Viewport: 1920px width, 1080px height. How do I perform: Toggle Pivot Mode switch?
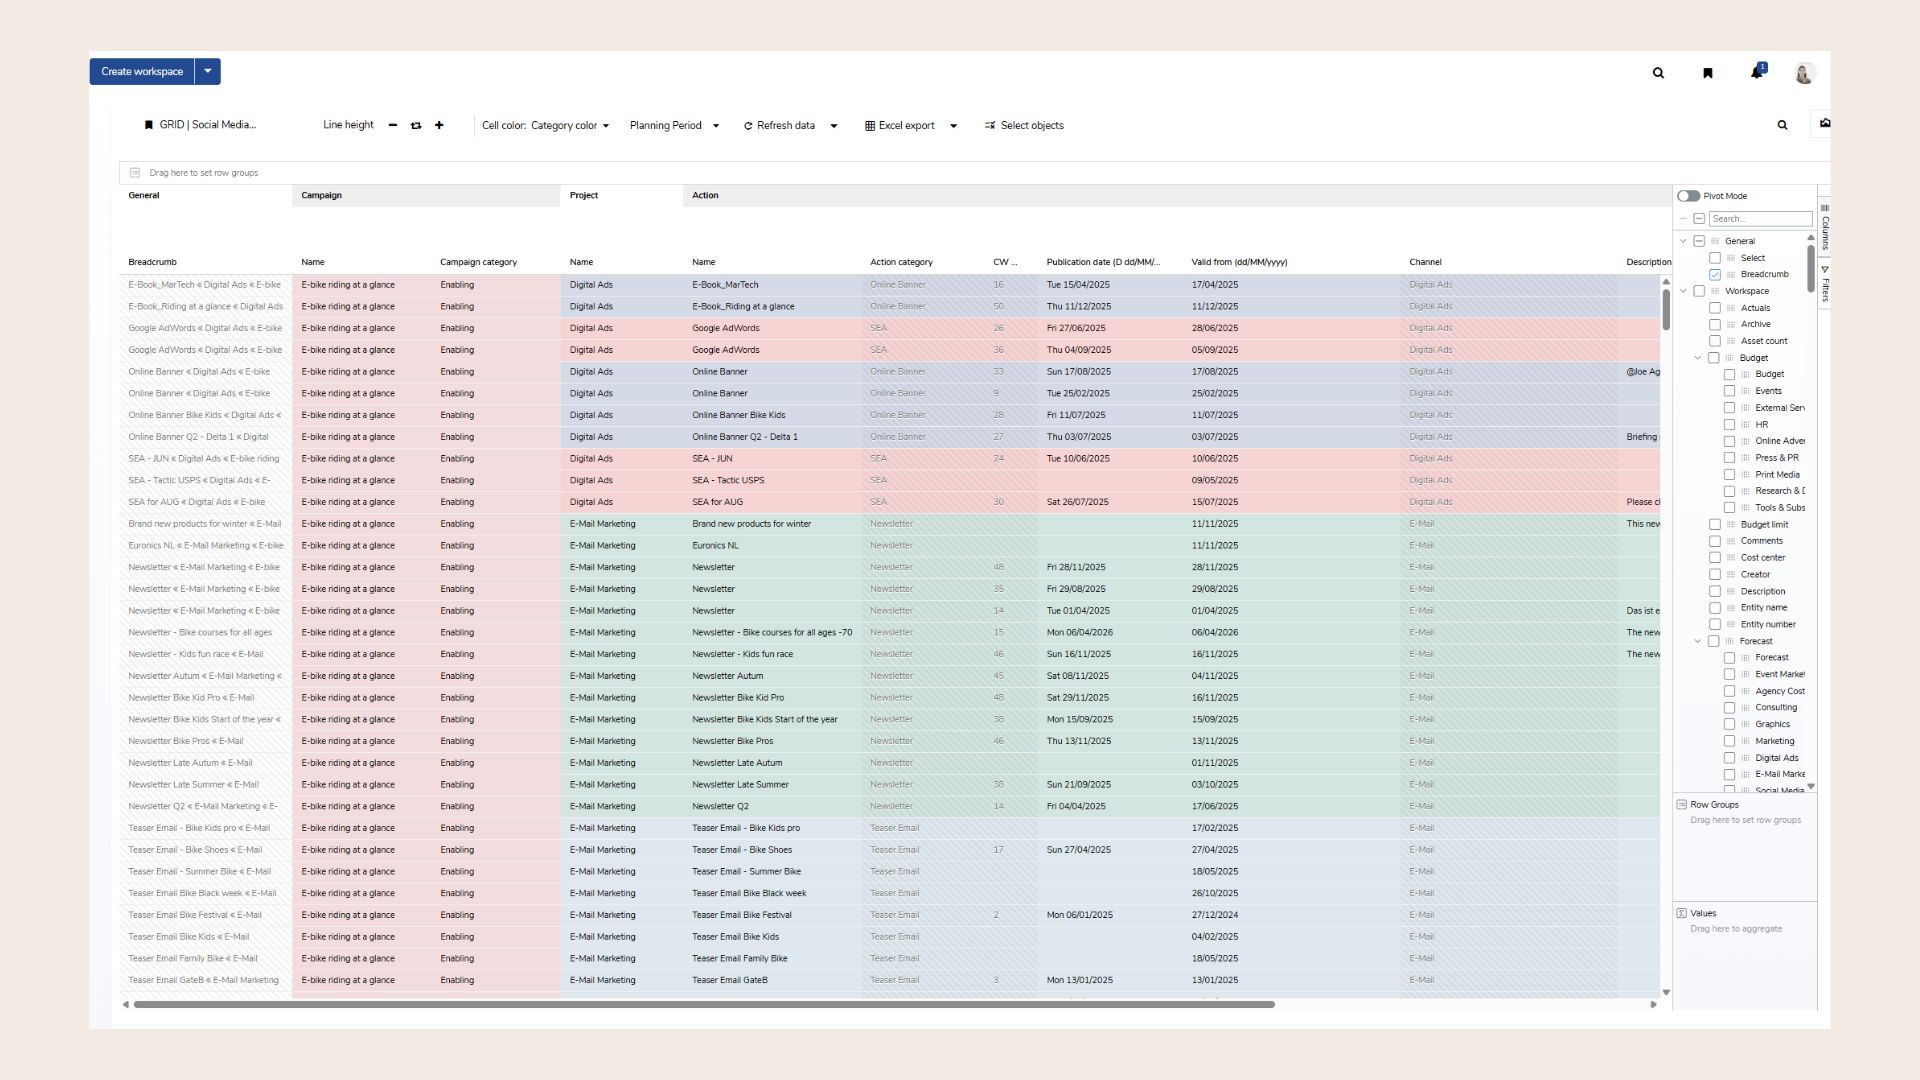pos(1689,196)
